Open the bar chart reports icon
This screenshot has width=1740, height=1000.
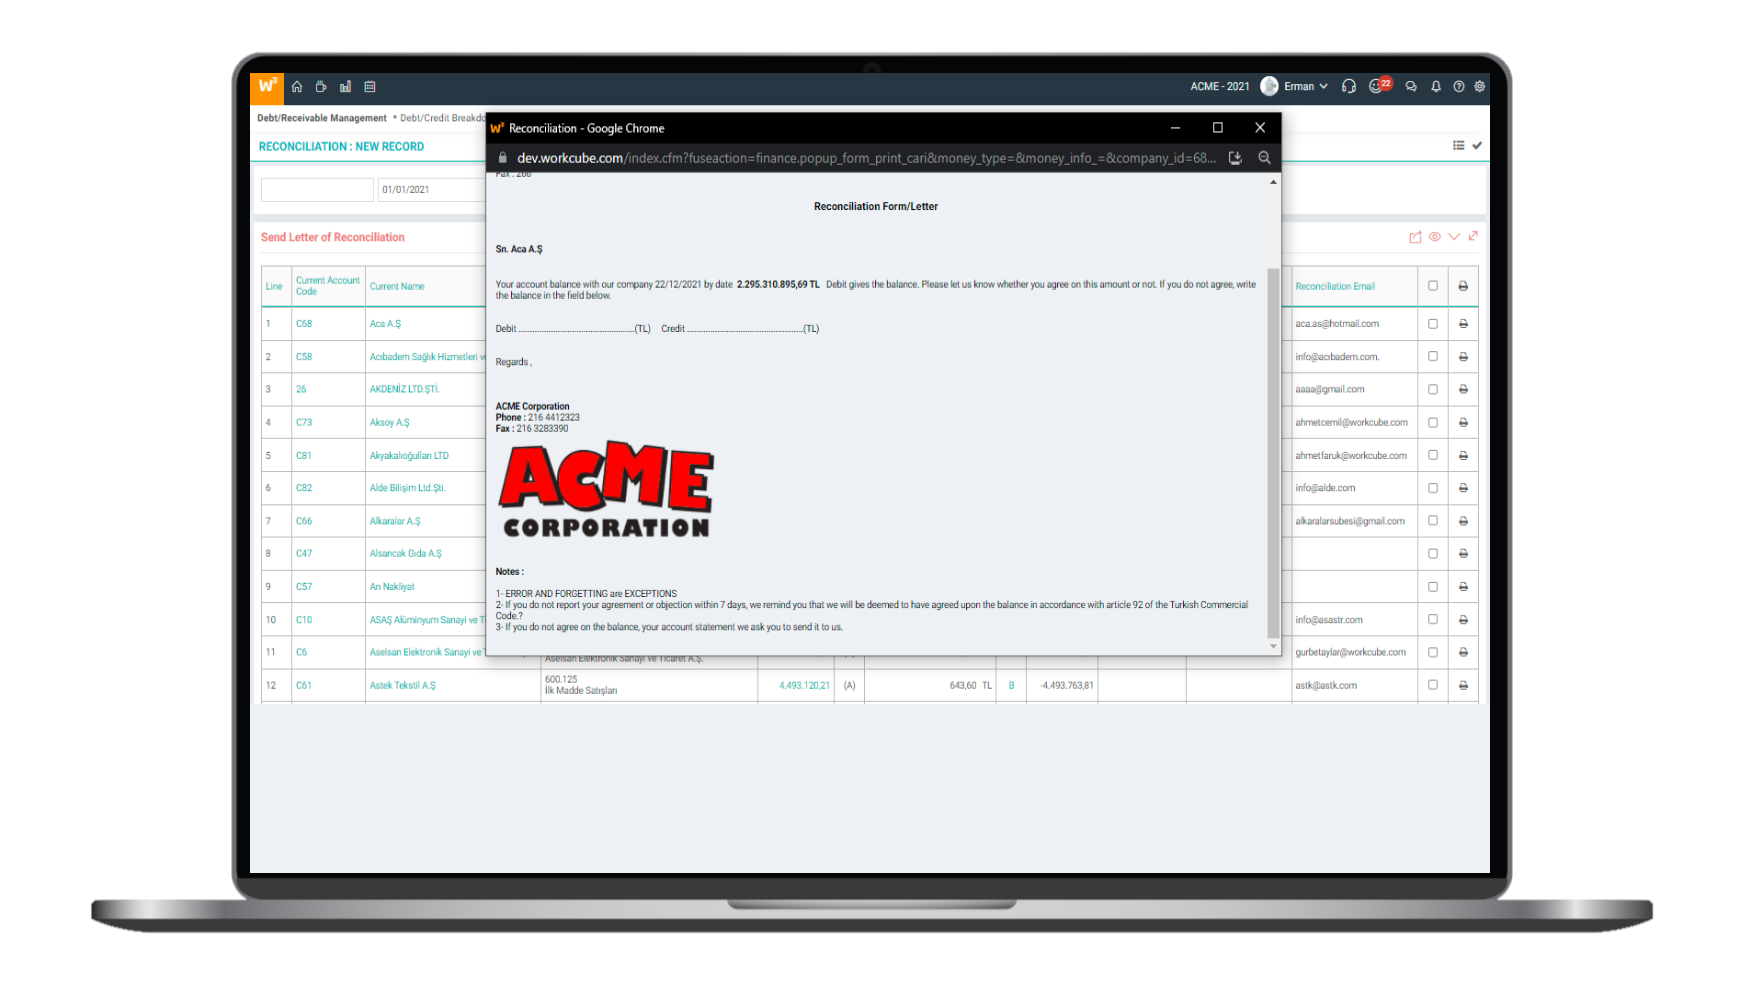(345, 87)
